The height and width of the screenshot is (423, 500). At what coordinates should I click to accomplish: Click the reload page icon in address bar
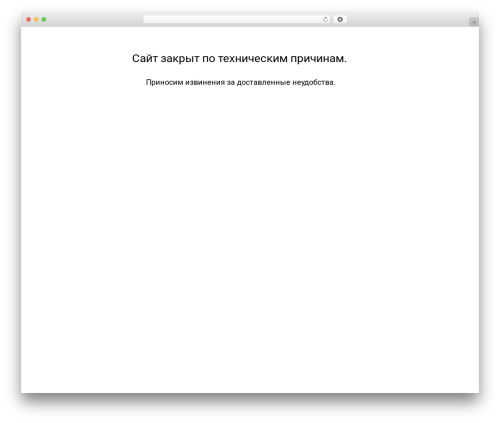coord(325,20)
